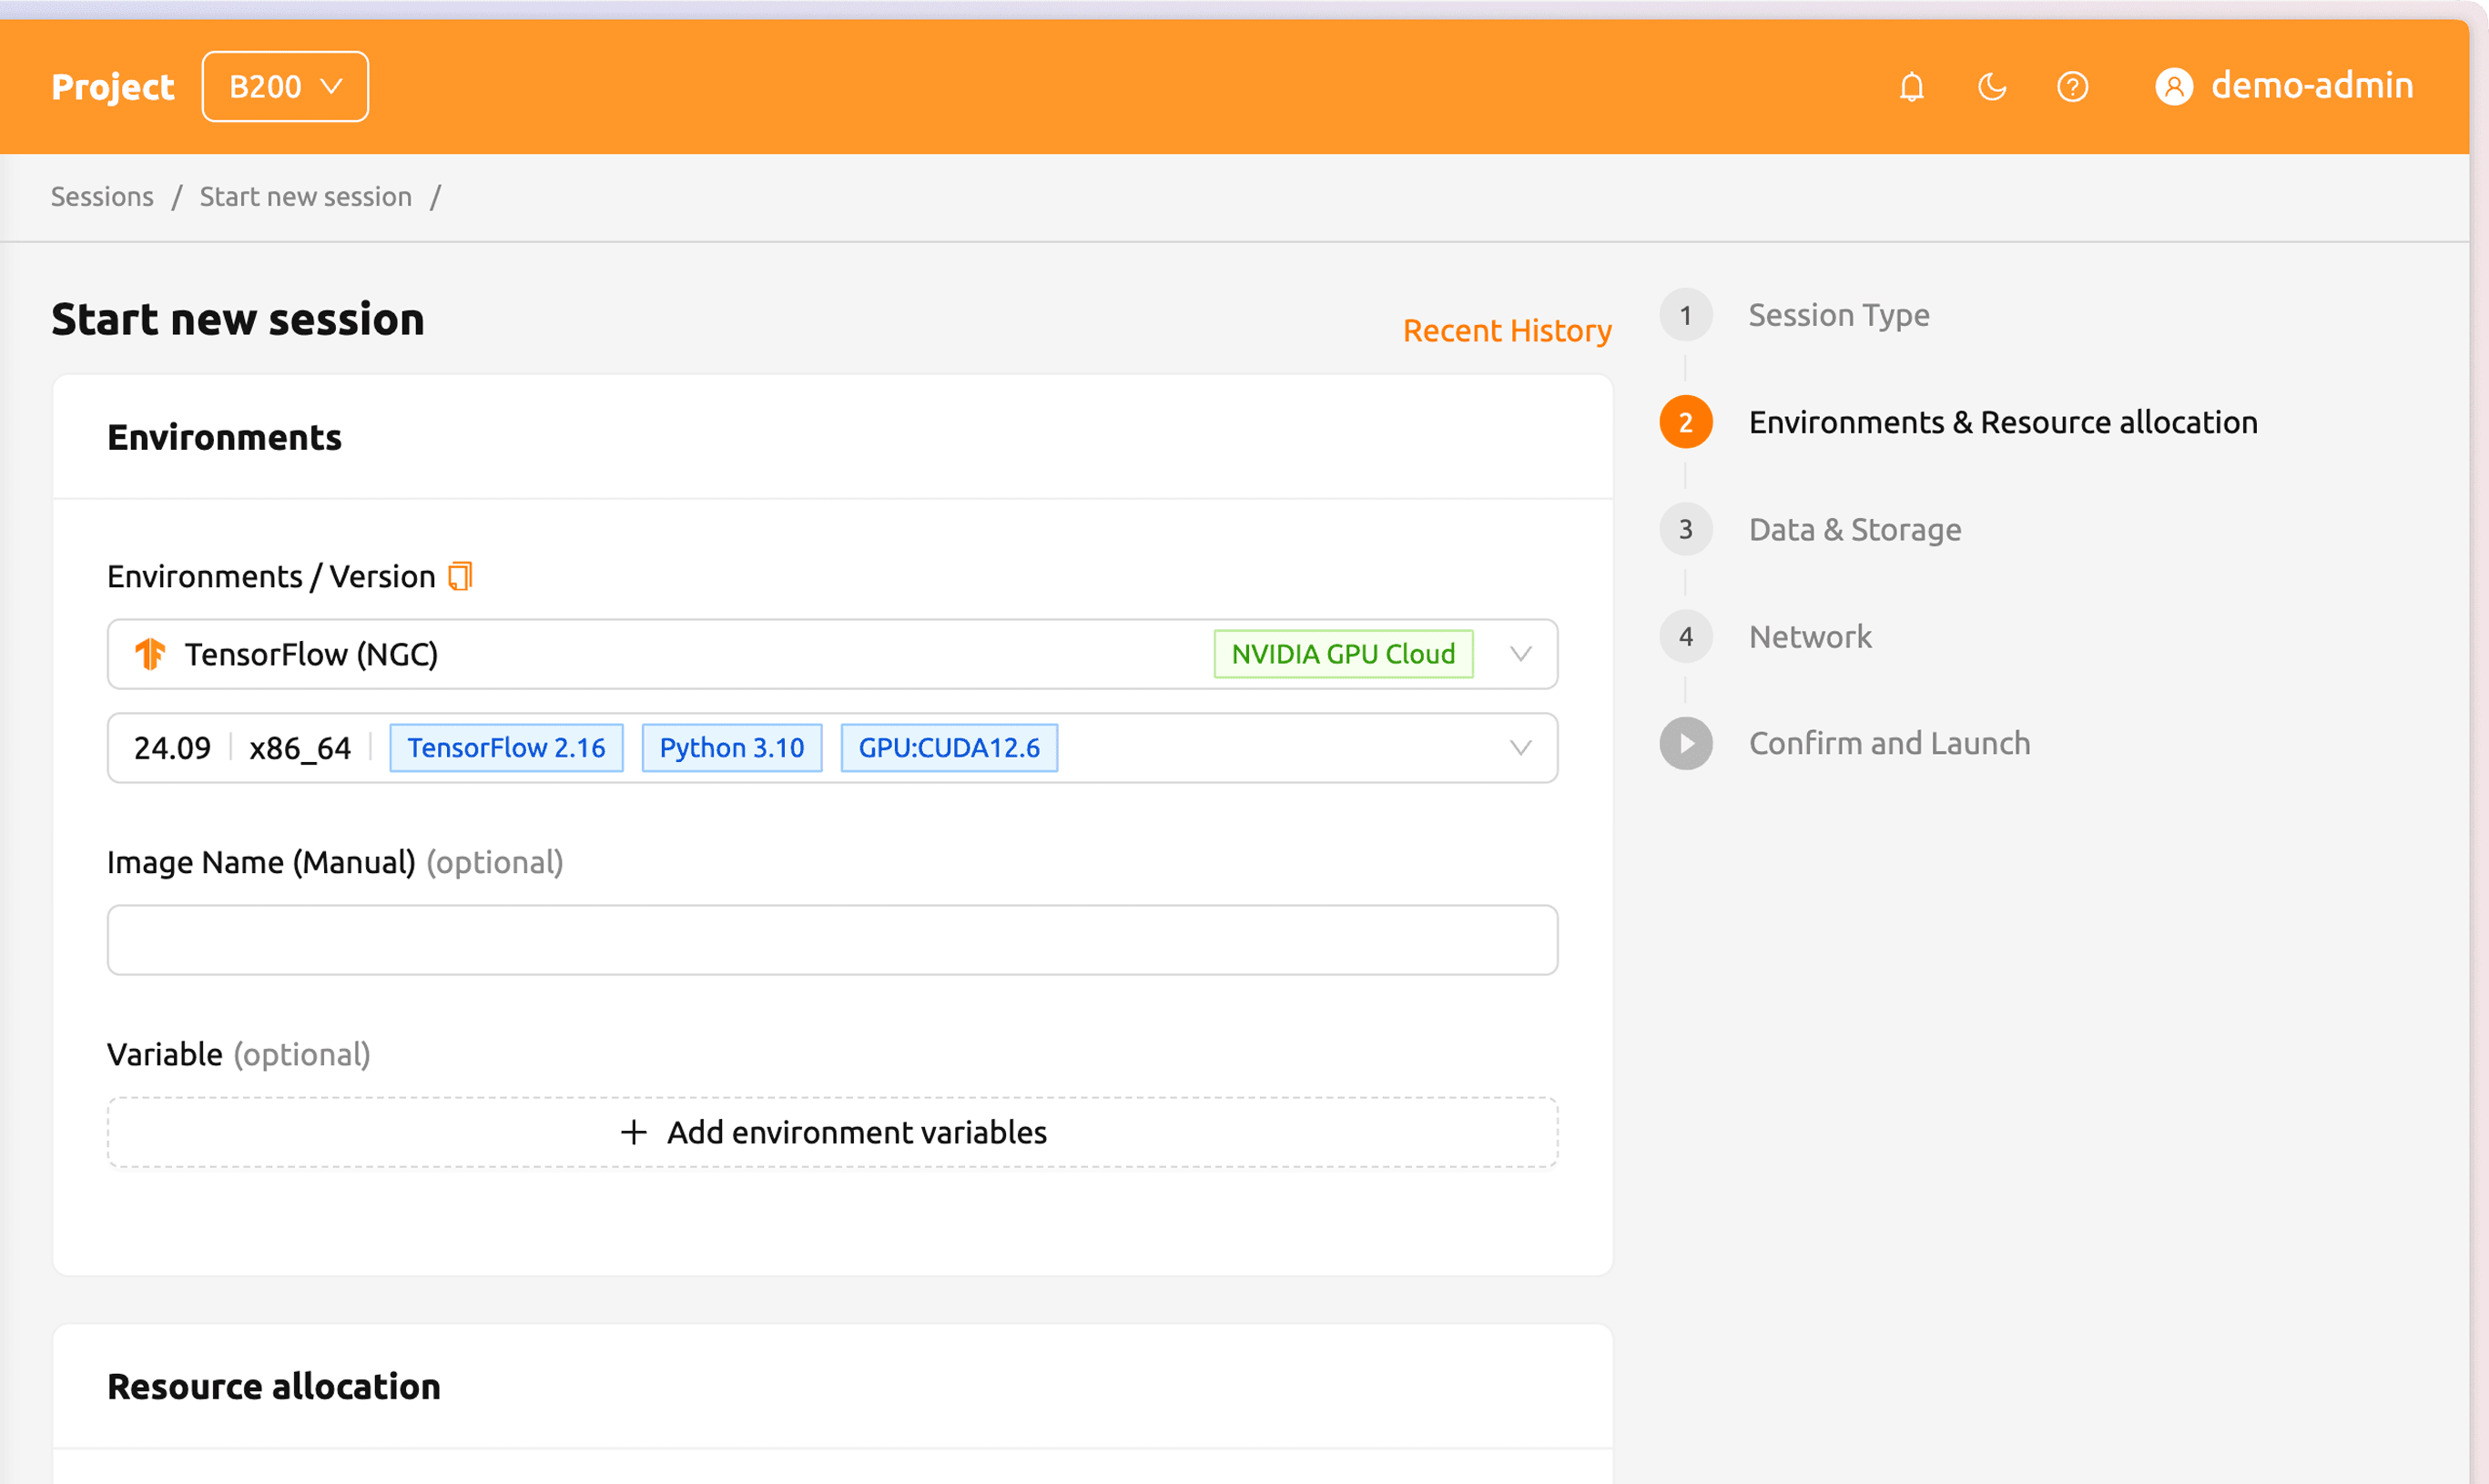2489x1484 pixels.
Task: Navigate to Sessions breadcrumb
Action: pos(101,196)
